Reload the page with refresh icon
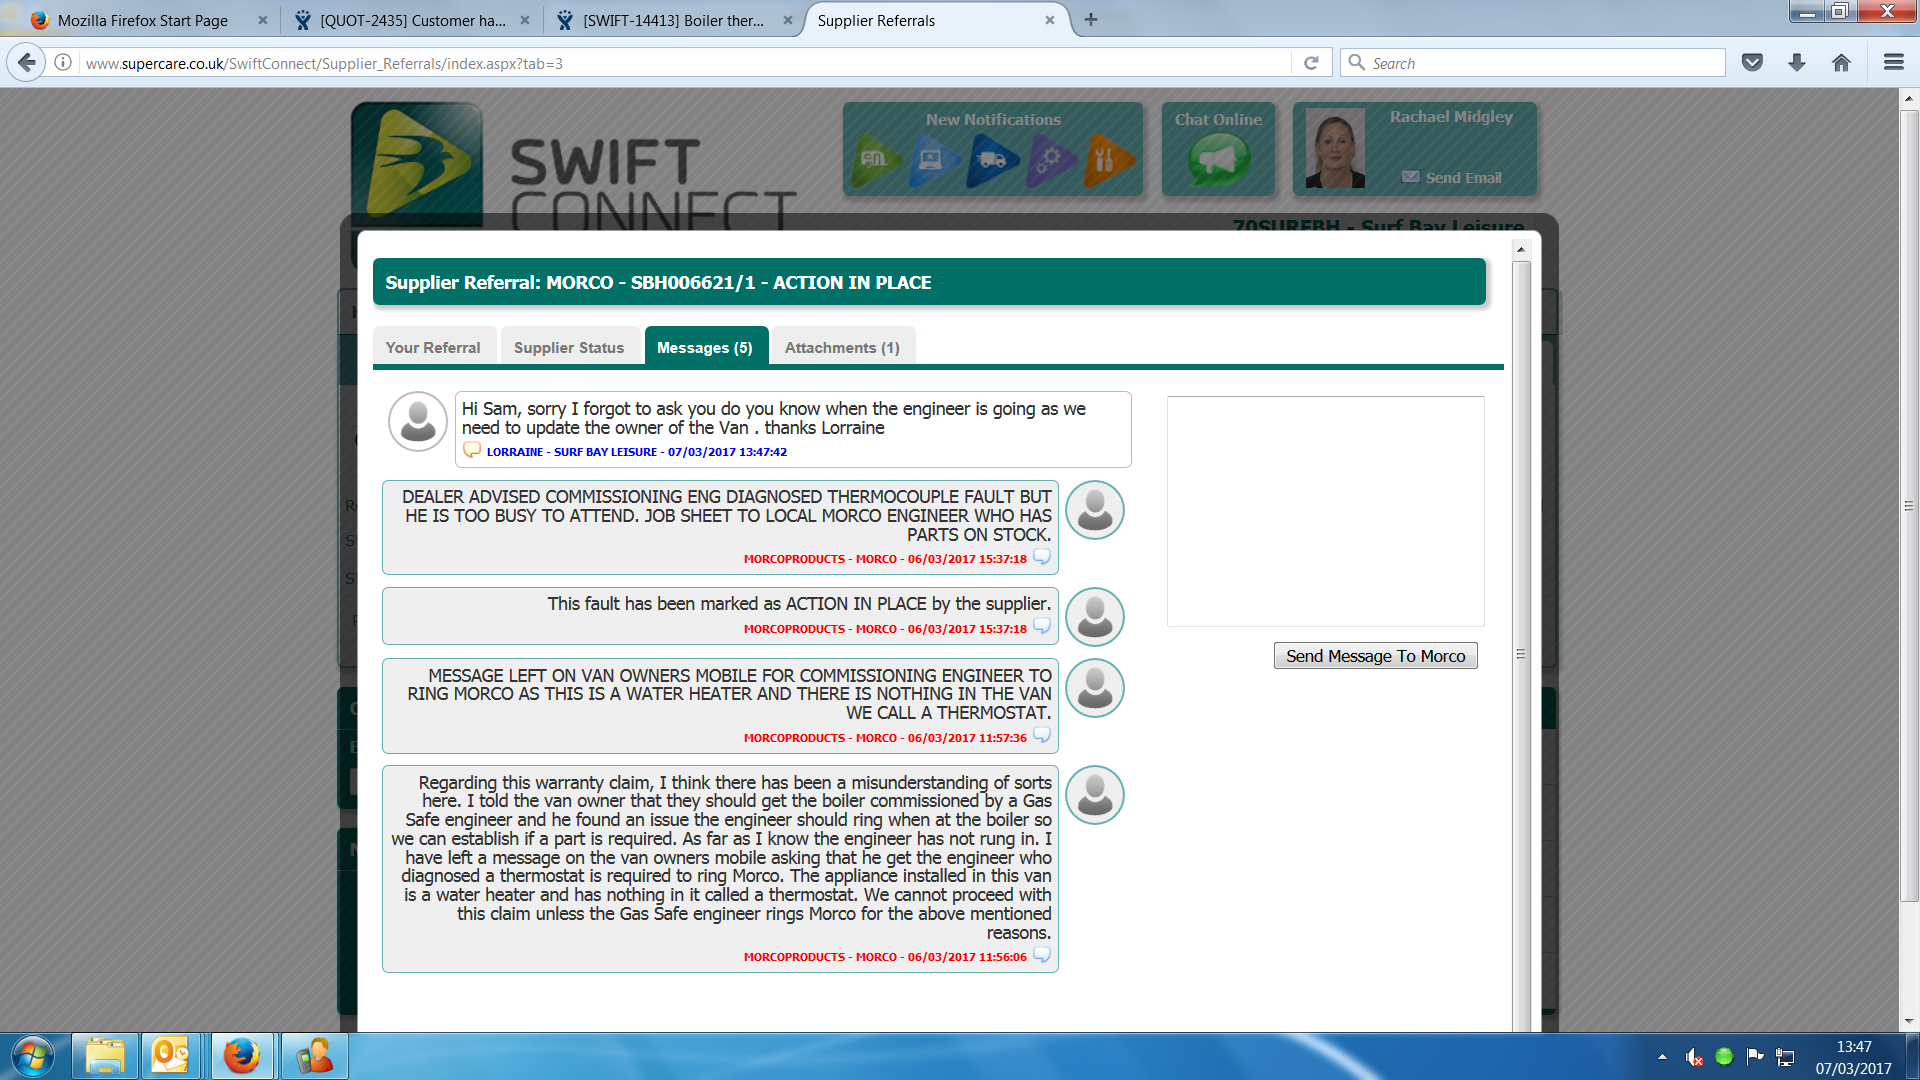Viewport: 1920px width, 1080px height. click(1311, 63)
